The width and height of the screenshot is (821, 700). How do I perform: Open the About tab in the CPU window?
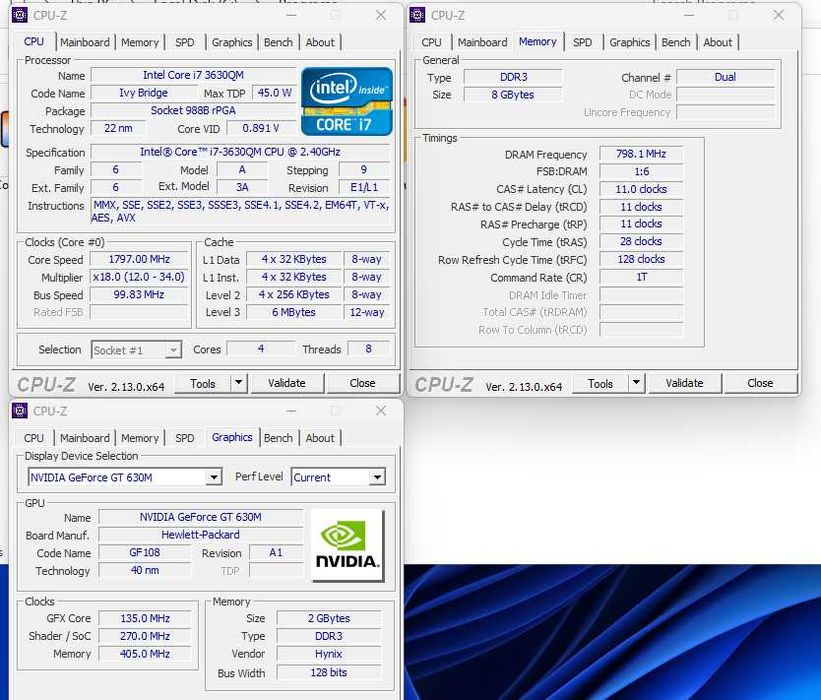[x=320, y=42]
